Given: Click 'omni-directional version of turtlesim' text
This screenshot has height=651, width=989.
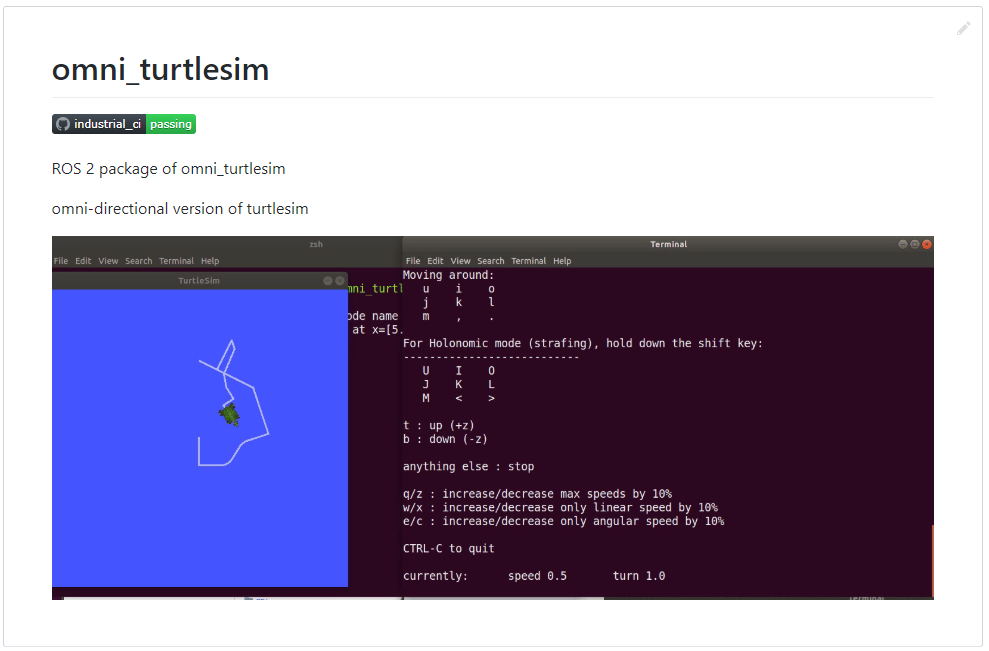Looking at the screenshot, I should pos(180,209).
